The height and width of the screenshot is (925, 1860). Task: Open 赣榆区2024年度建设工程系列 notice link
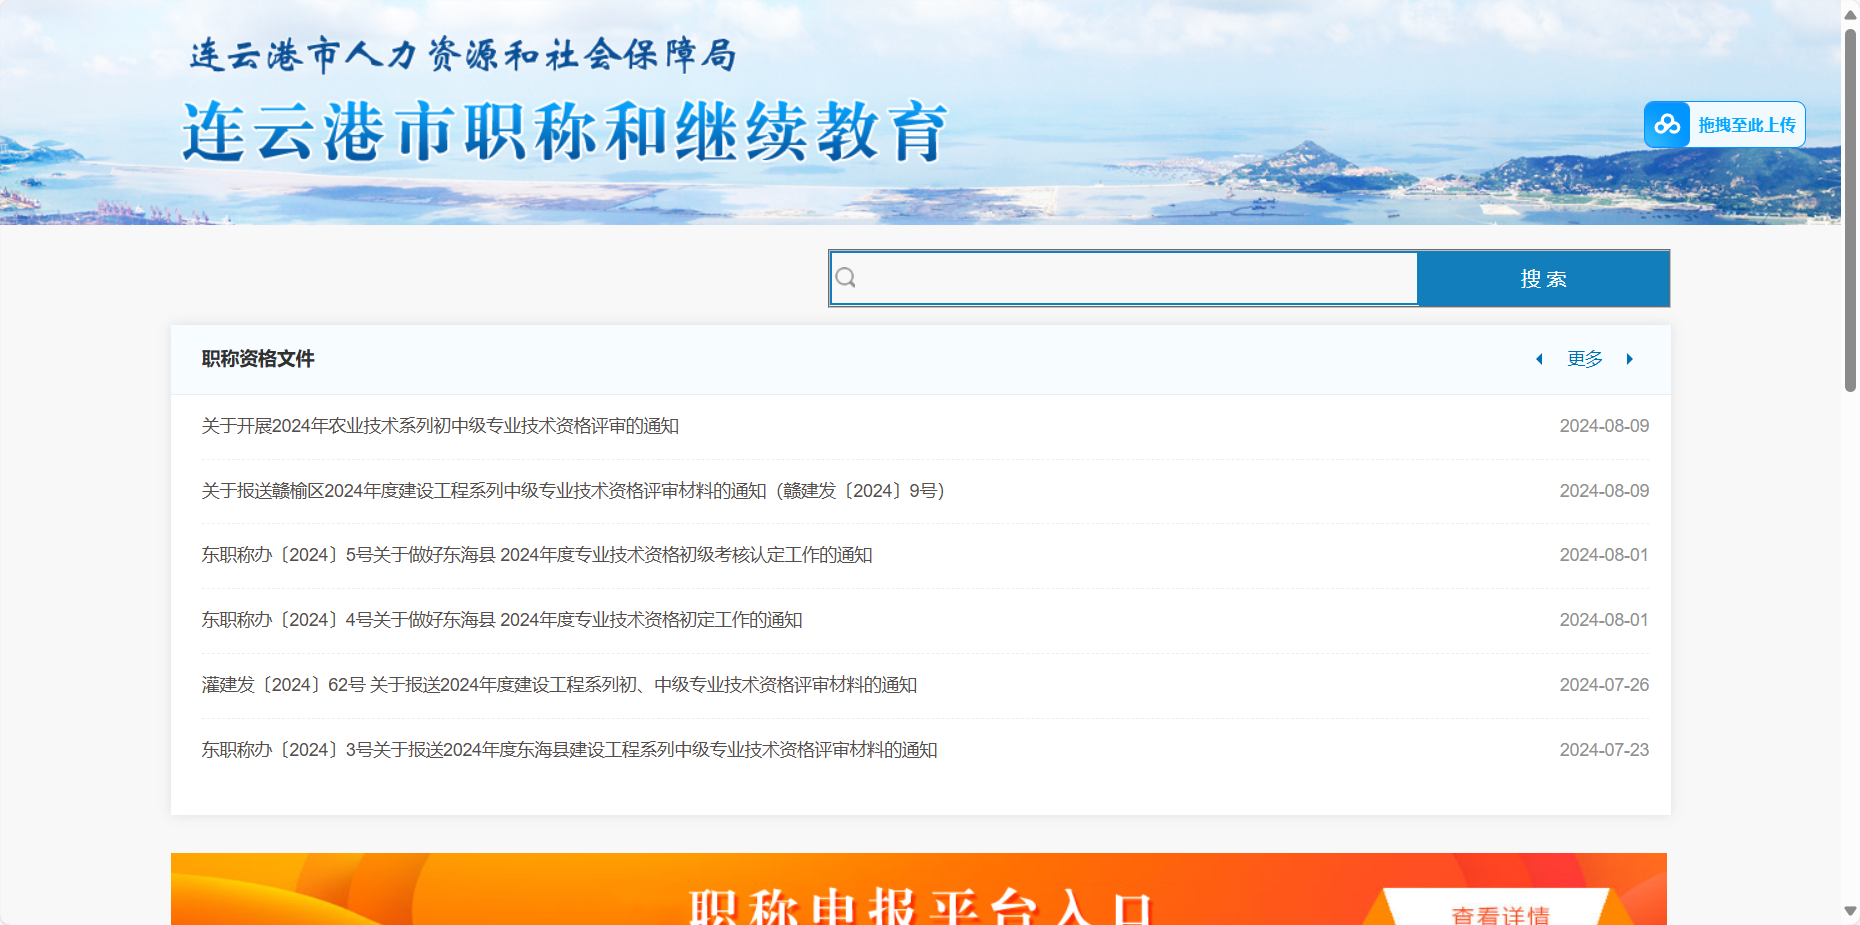coord(573,491)
